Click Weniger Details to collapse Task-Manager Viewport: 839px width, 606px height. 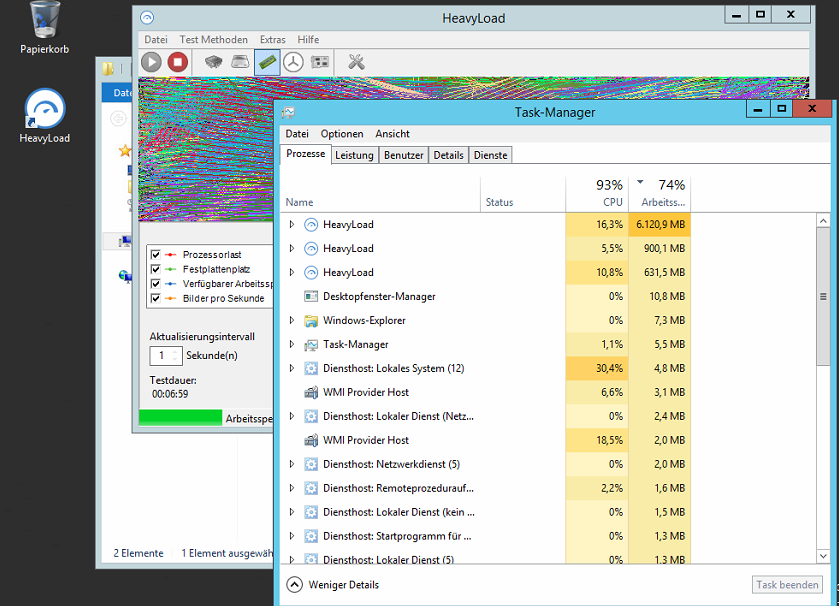(x=333, y=585)
